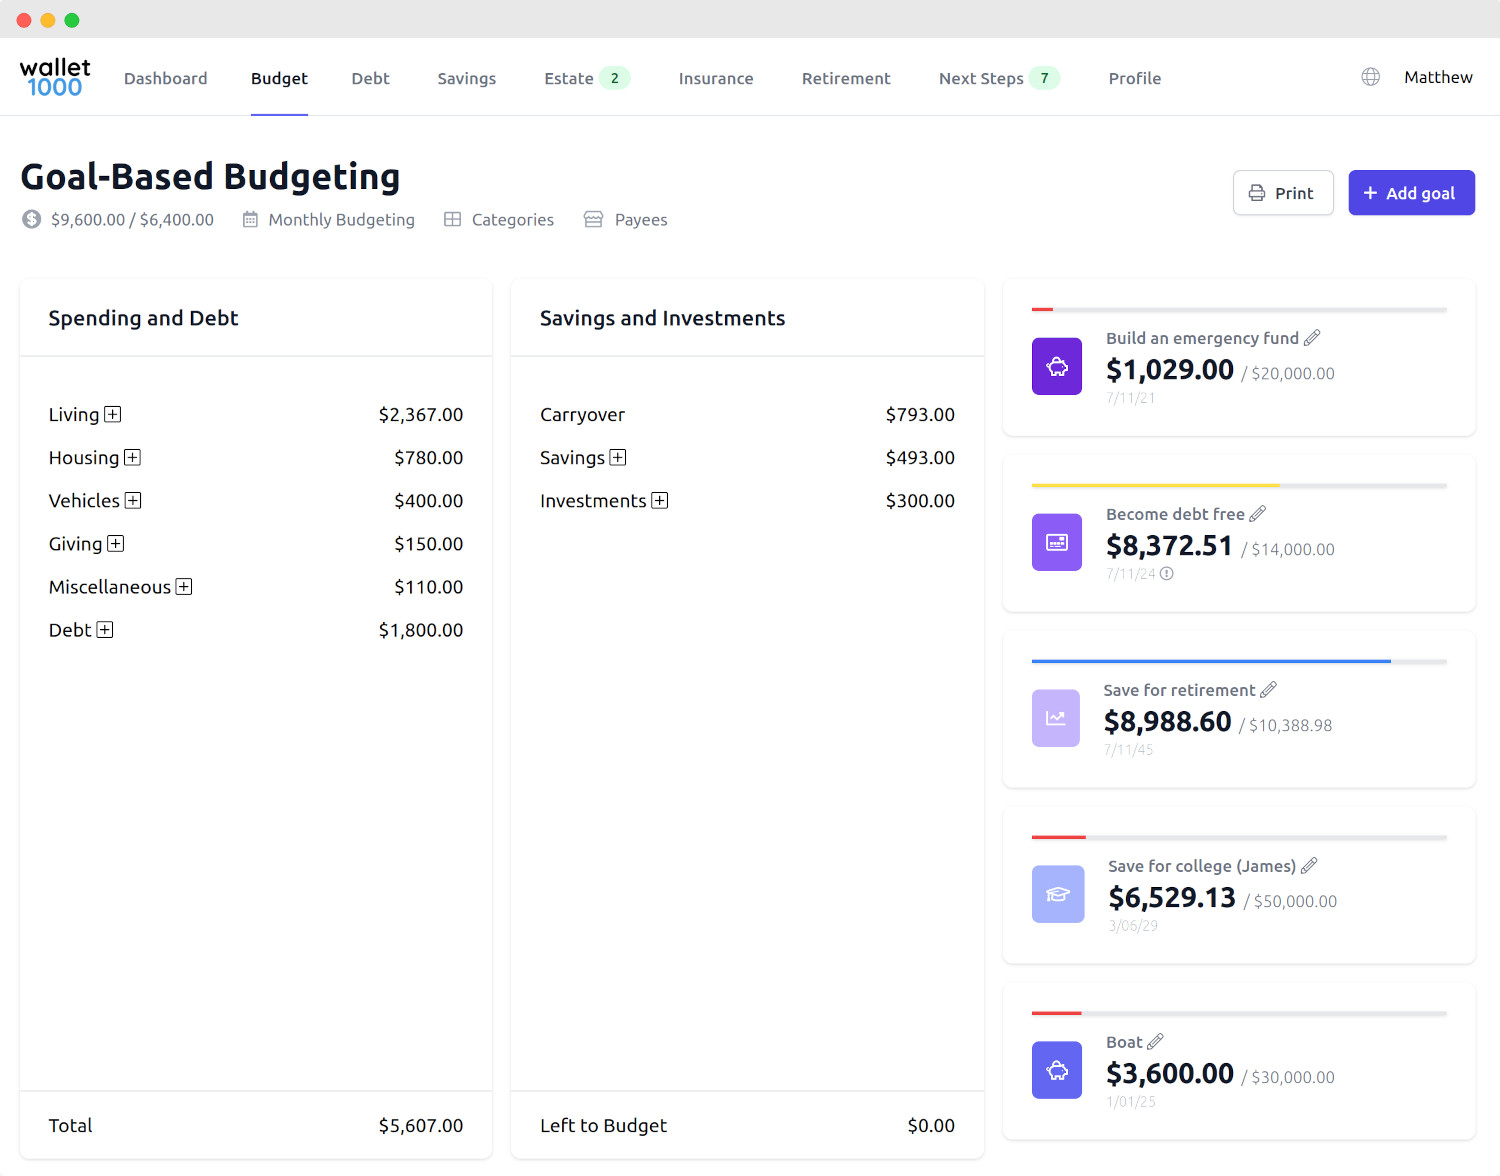
Task: Expand the Giving category
Action: tap(116, 543)
